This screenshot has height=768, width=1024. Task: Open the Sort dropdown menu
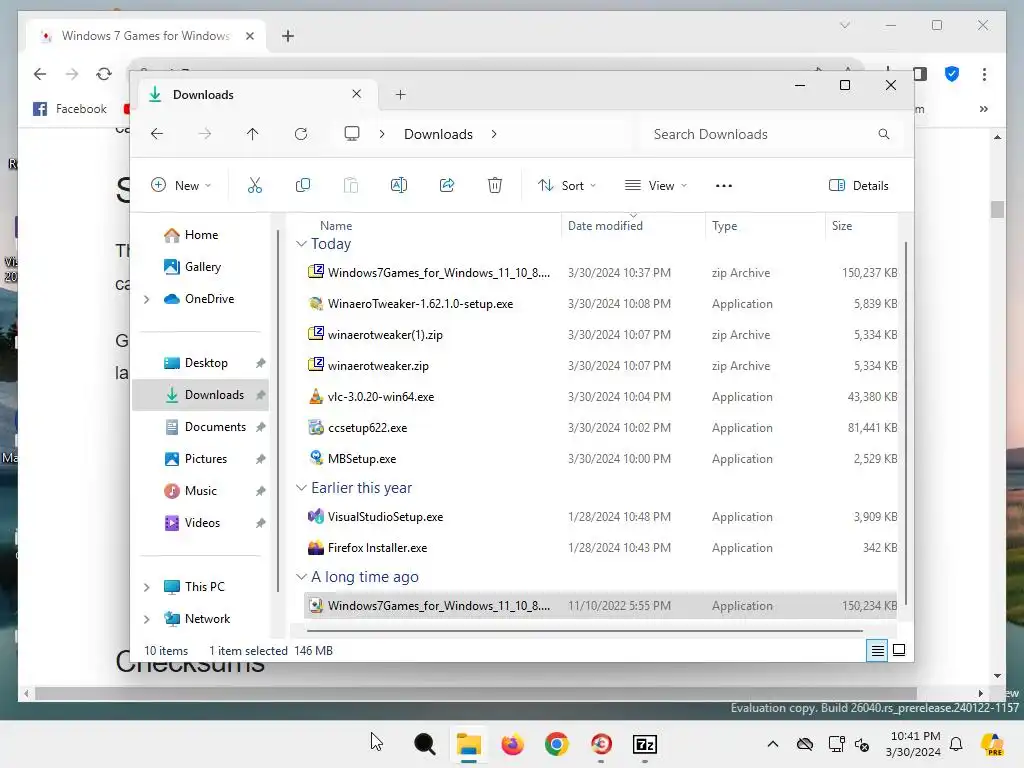pos(567,185)
